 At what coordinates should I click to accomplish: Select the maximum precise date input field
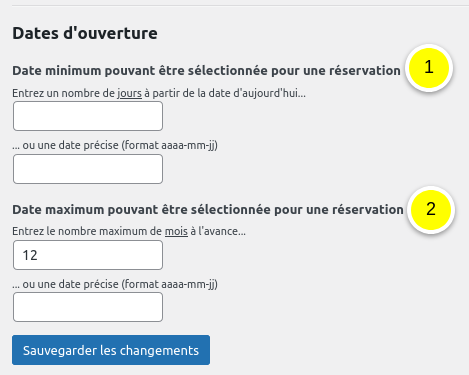(88, 307)
